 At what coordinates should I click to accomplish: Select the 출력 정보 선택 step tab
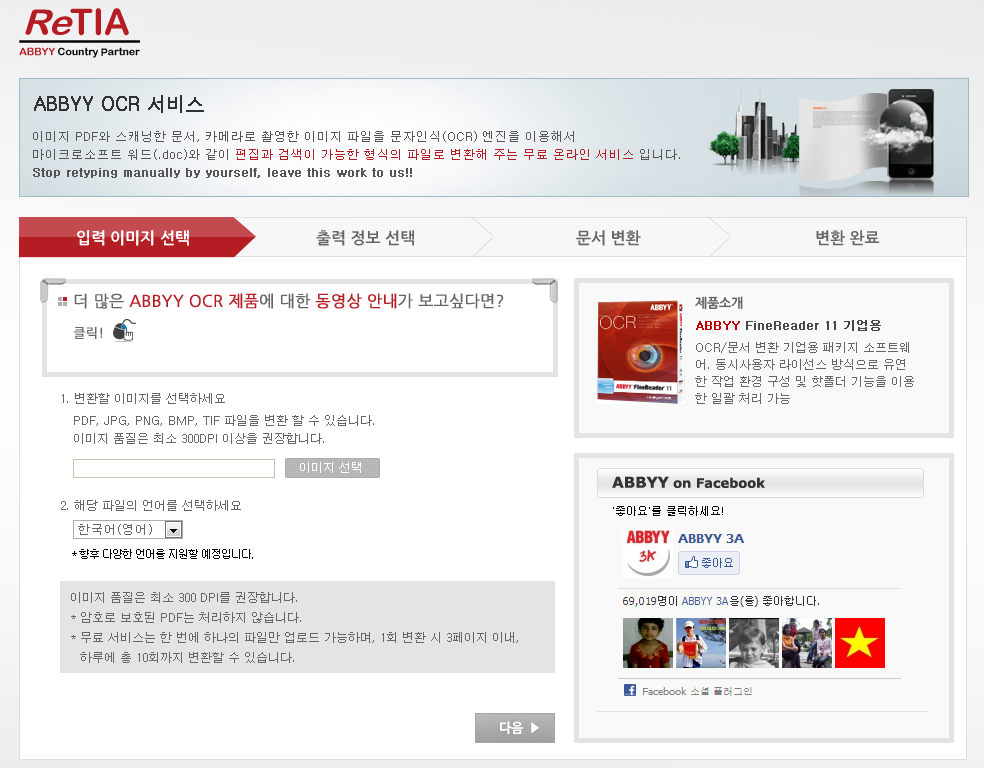click(365, 237)
